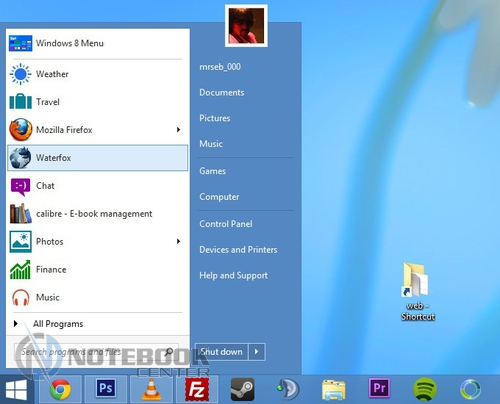Expand the Photos submenu arrow
The width and height of the screenshot is (500, 404).
click(x=179, y=241)
